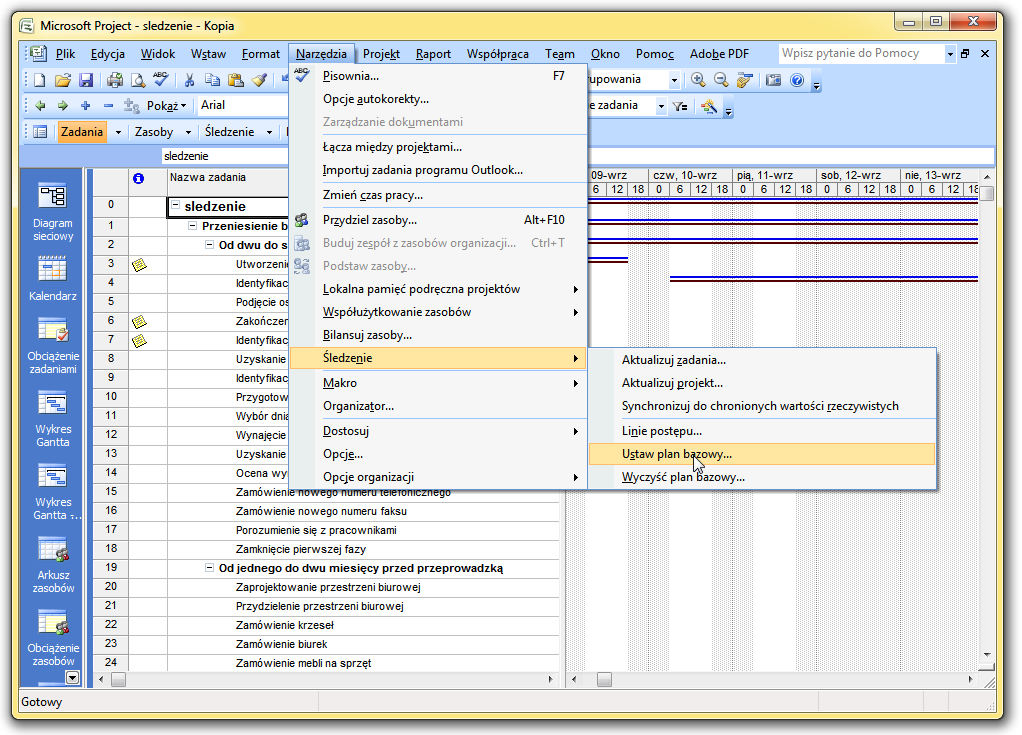Viewport: 1022px width, 735px height.
Task: Click the Outdent green left arrow
Action: [x=40, y=106]
